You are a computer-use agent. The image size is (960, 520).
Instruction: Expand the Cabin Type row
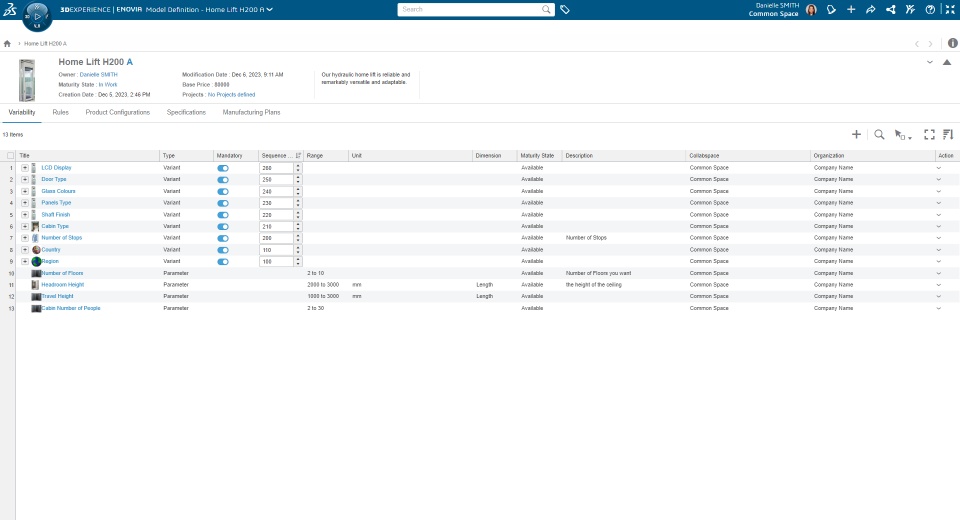pos(24,227)
